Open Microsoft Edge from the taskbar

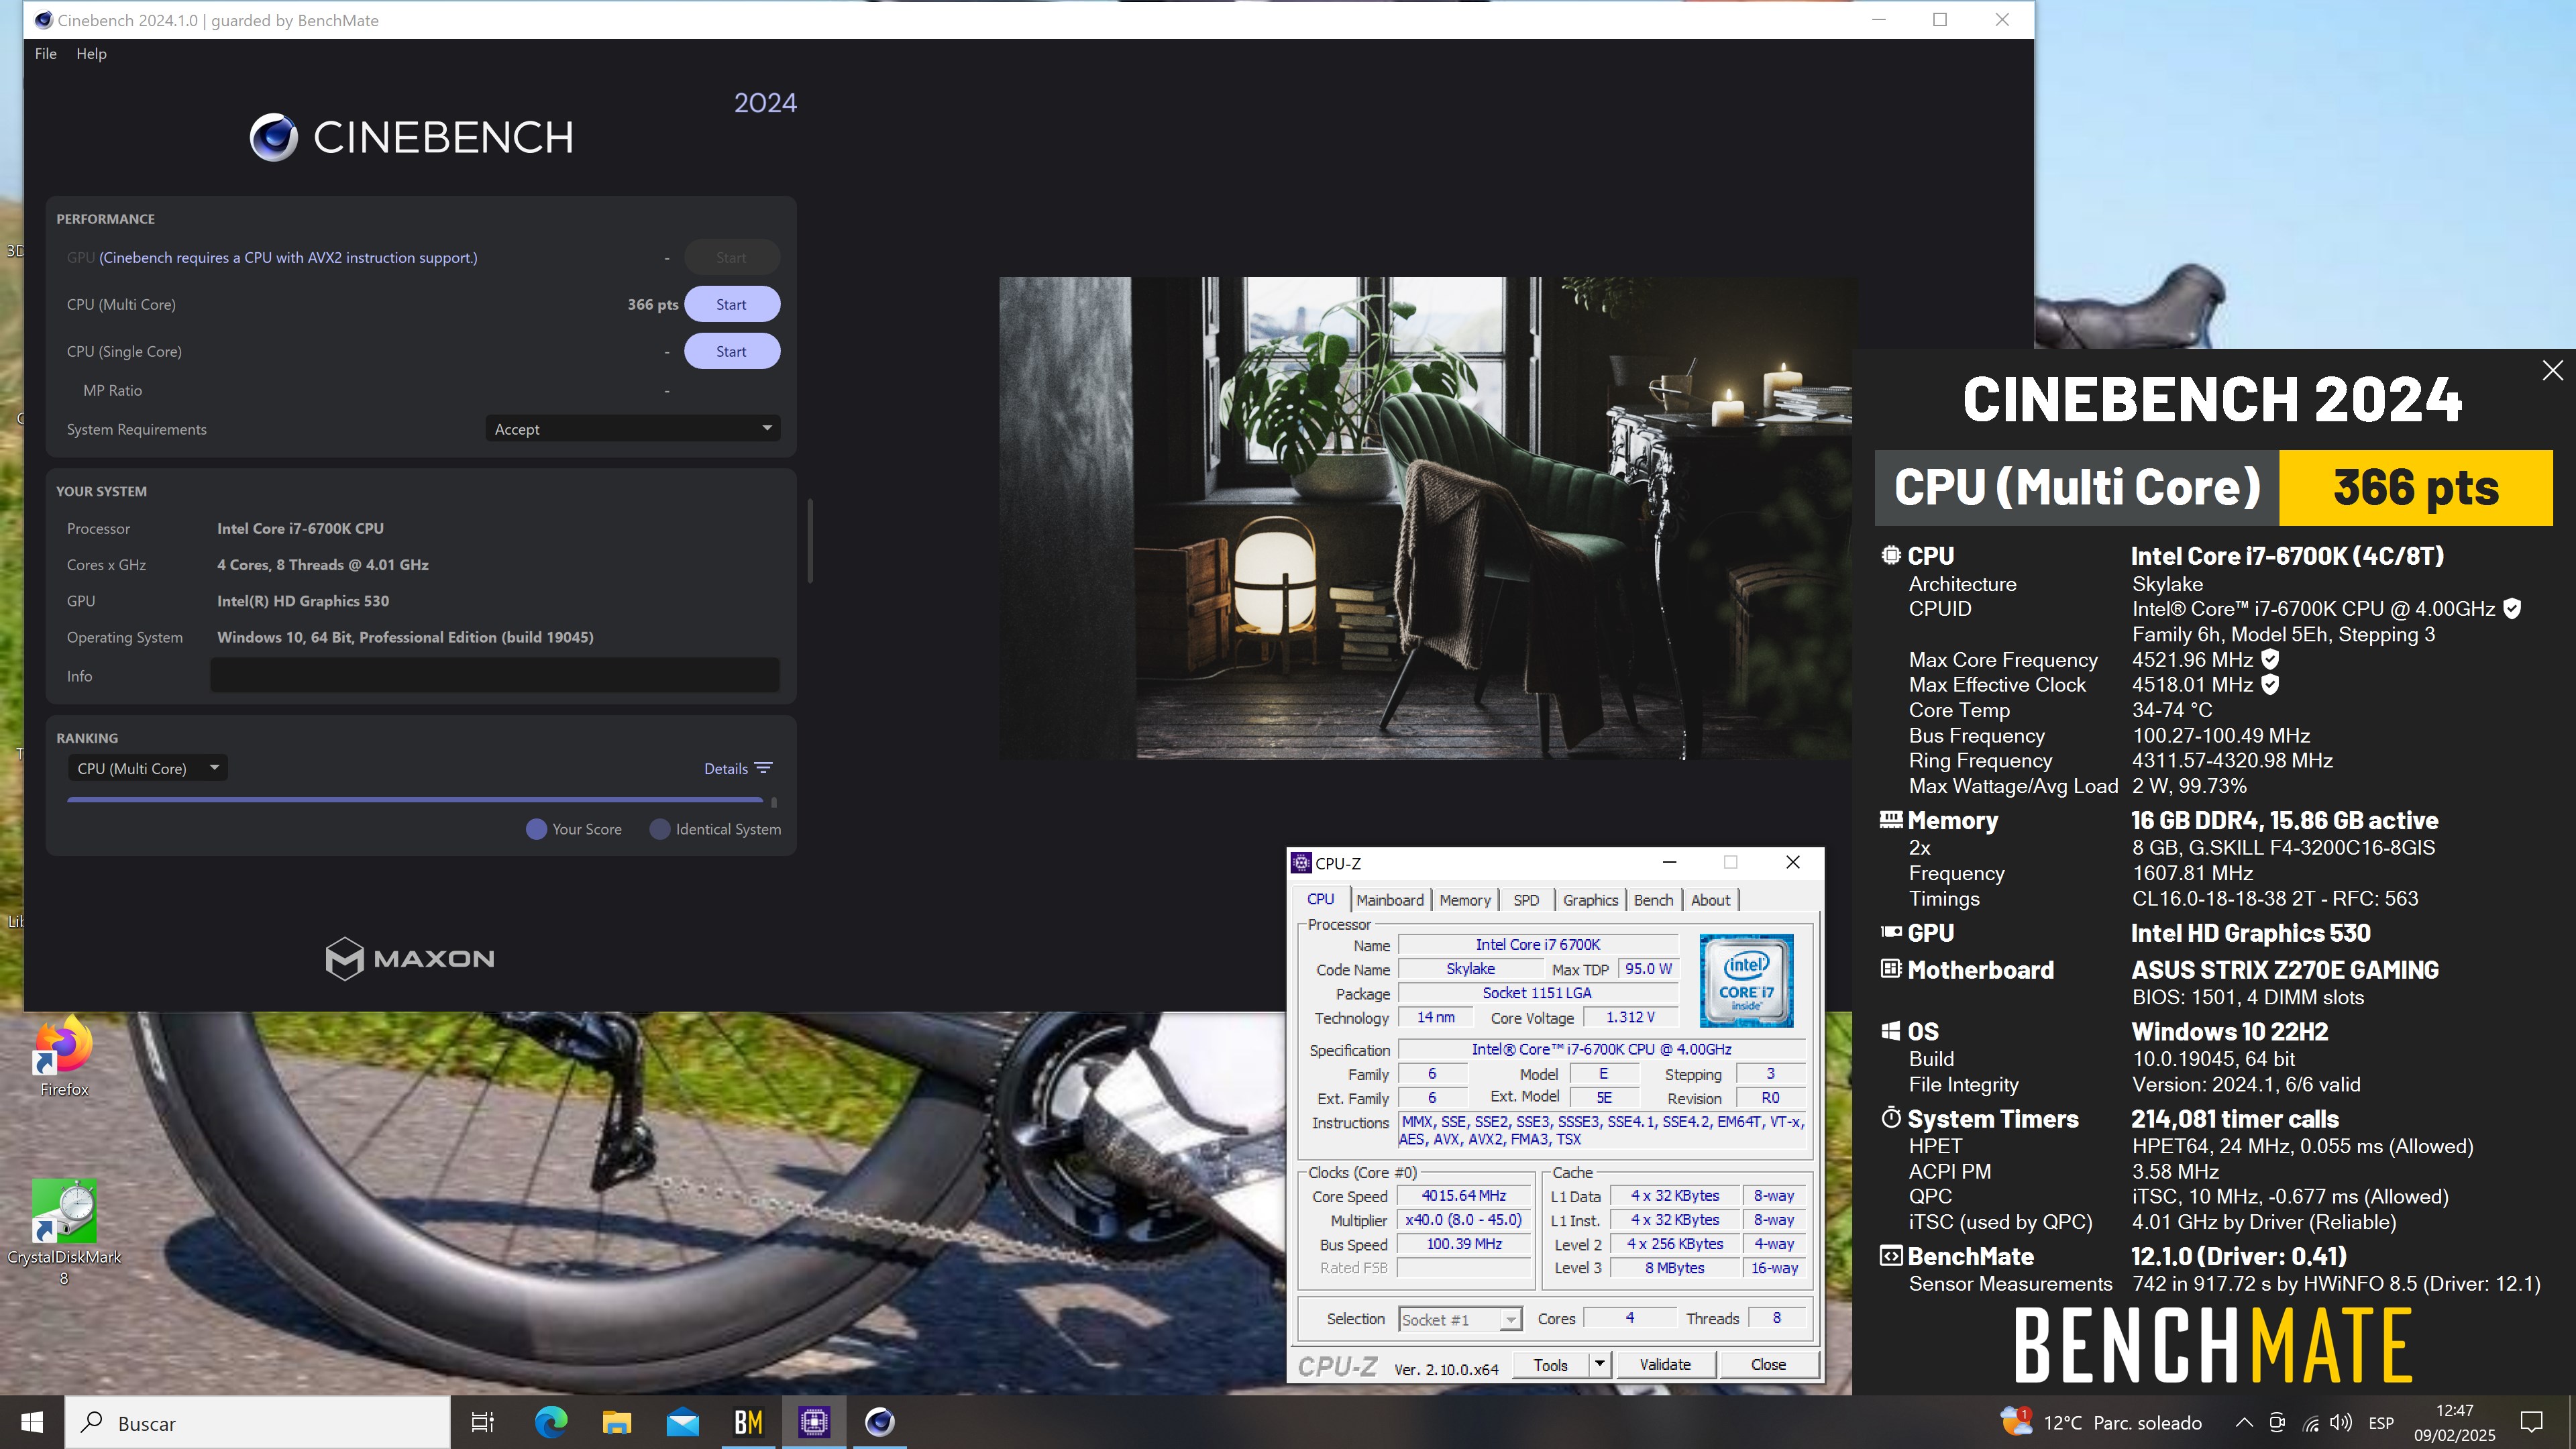[550, 1422]
